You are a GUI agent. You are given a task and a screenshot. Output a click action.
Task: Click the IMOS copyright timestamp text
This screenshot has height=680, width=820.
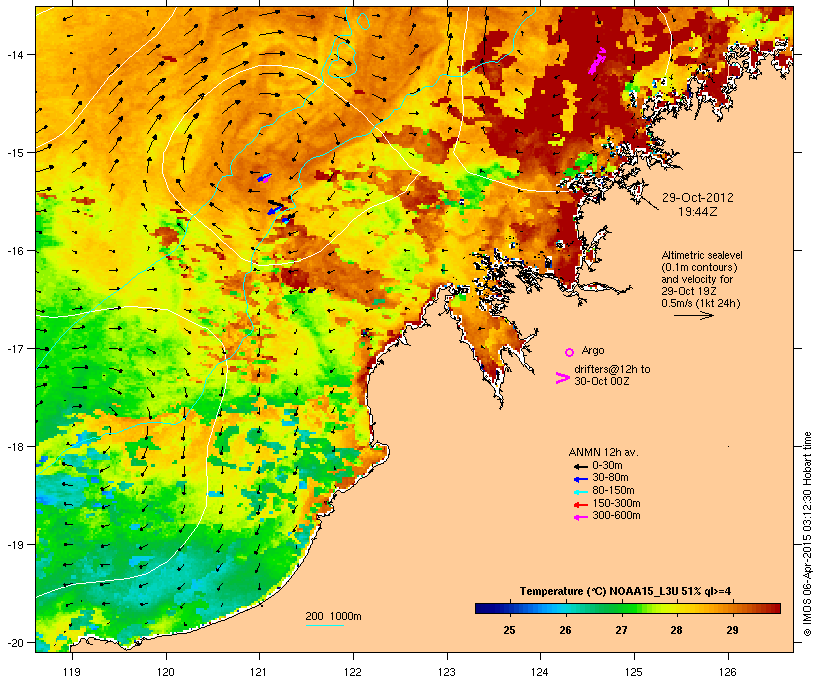807,534
